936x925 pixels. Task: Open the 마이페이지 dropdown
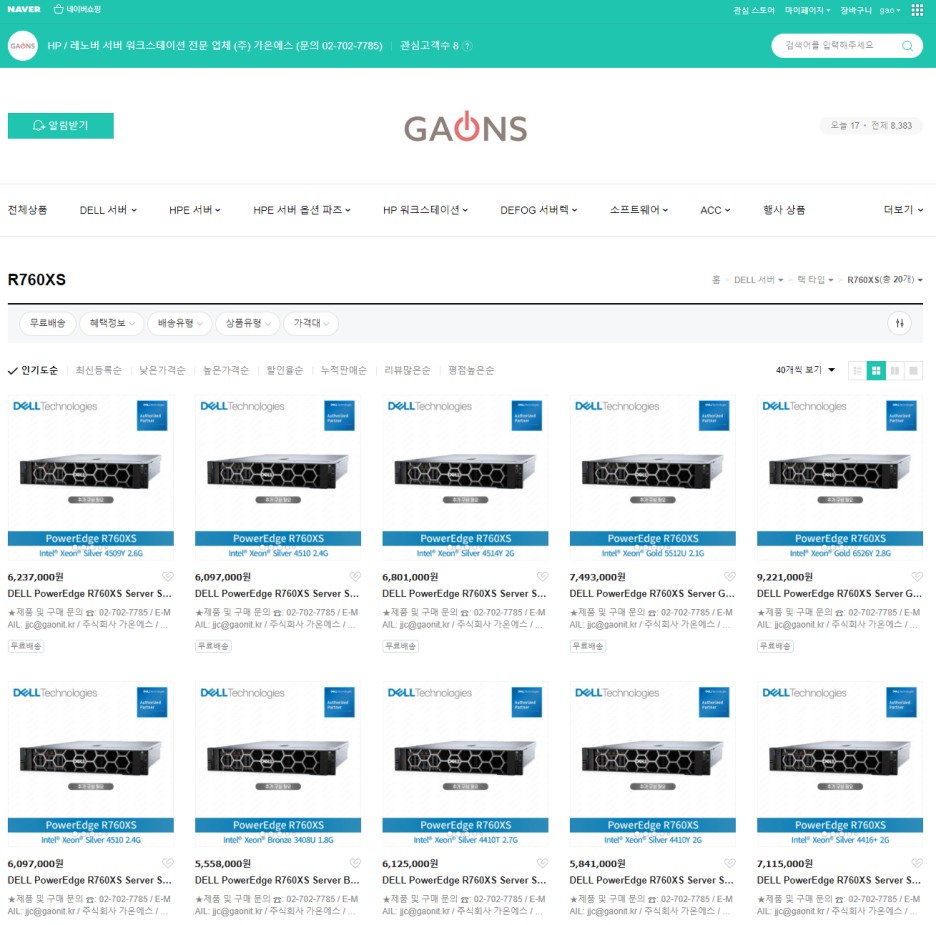point(807,10)
